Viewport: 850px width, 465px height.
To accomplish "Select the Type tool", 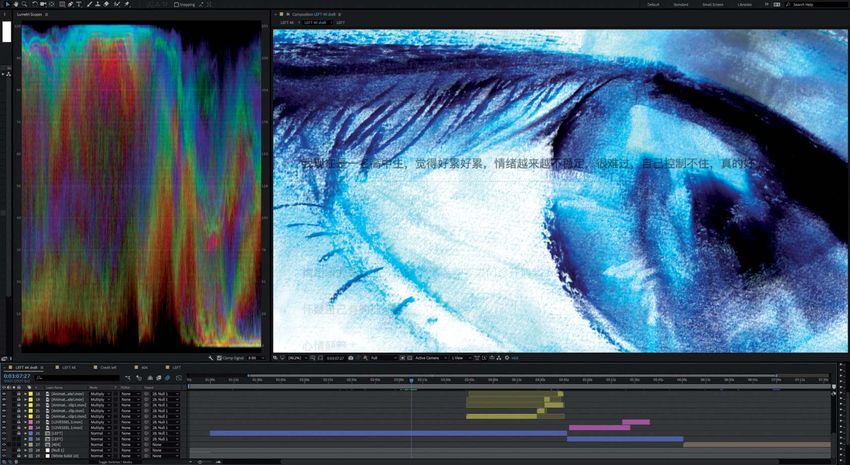I will click(79, 4).
